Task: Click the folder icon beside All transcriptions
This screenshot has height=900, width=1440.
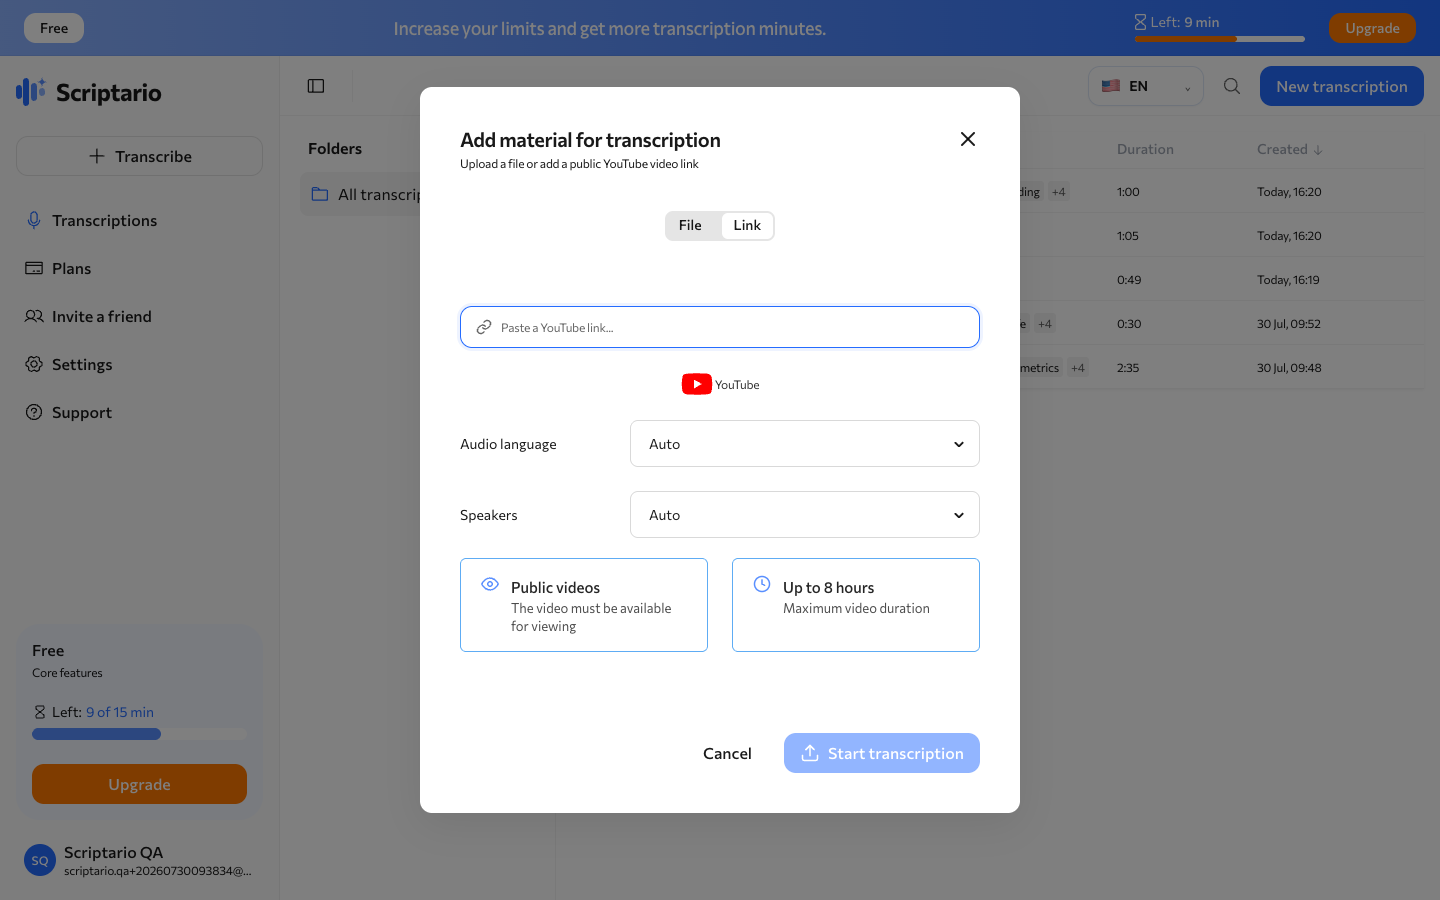Action: 320,194
